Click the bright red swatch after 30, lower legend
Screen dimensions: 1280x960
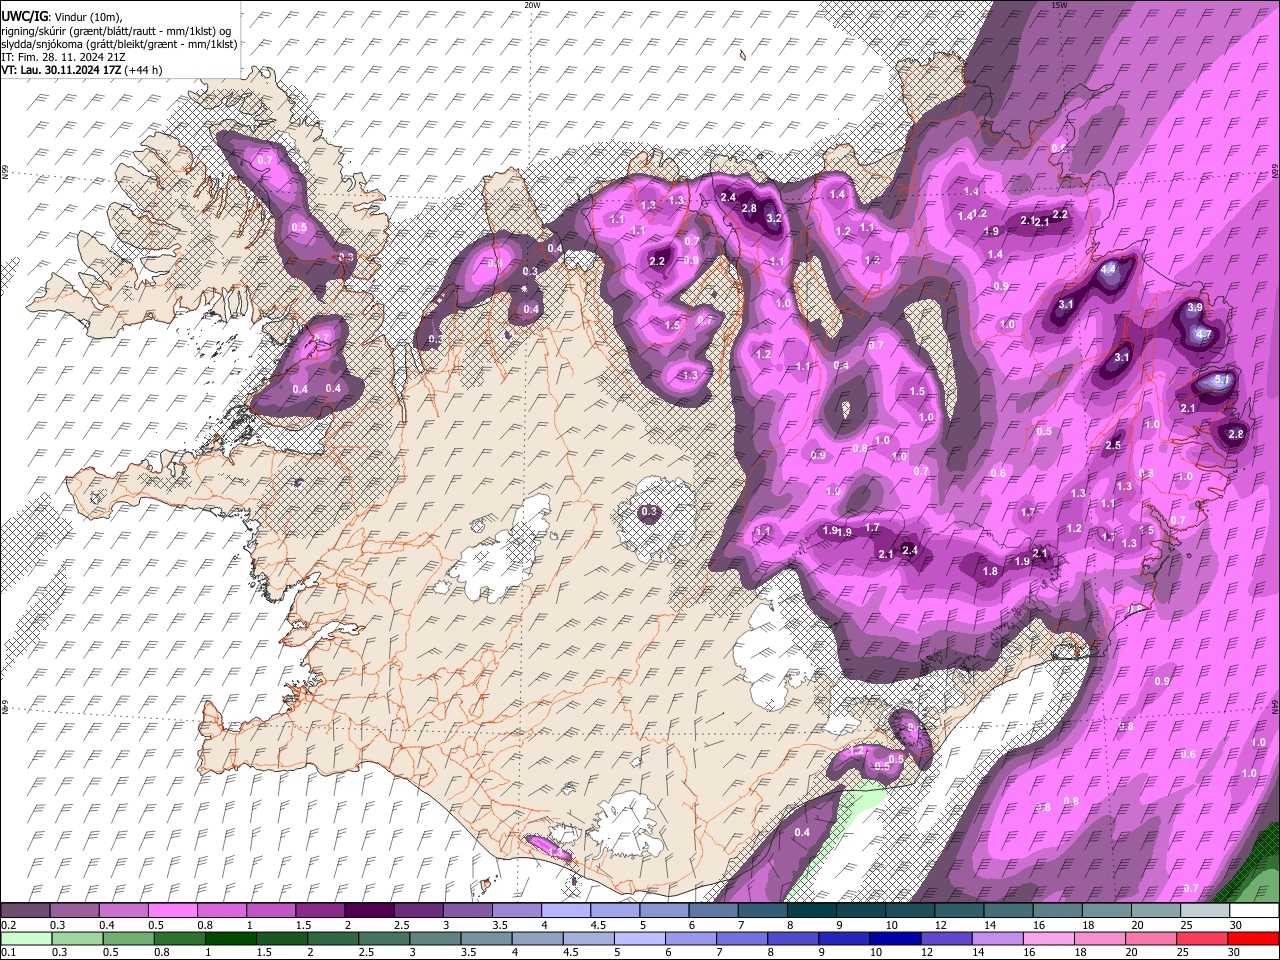pos(1255,938)
